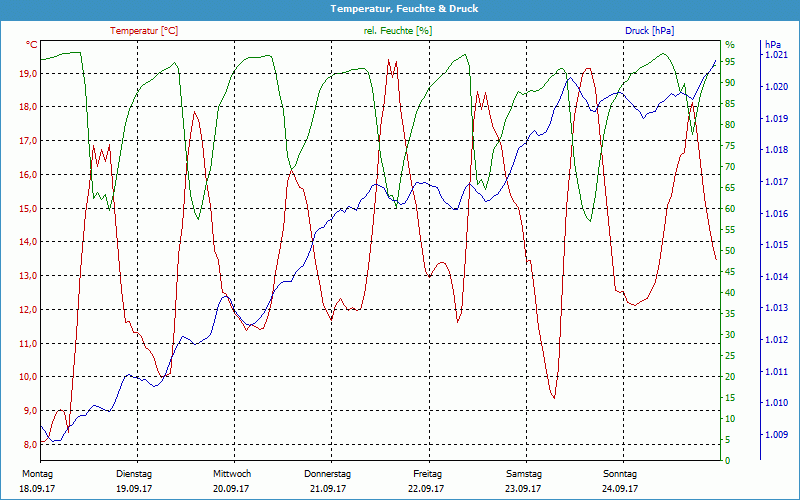
Task: Click the '15,0' temperature axis value
Action: pyautogui.click(x=28, y=208)
